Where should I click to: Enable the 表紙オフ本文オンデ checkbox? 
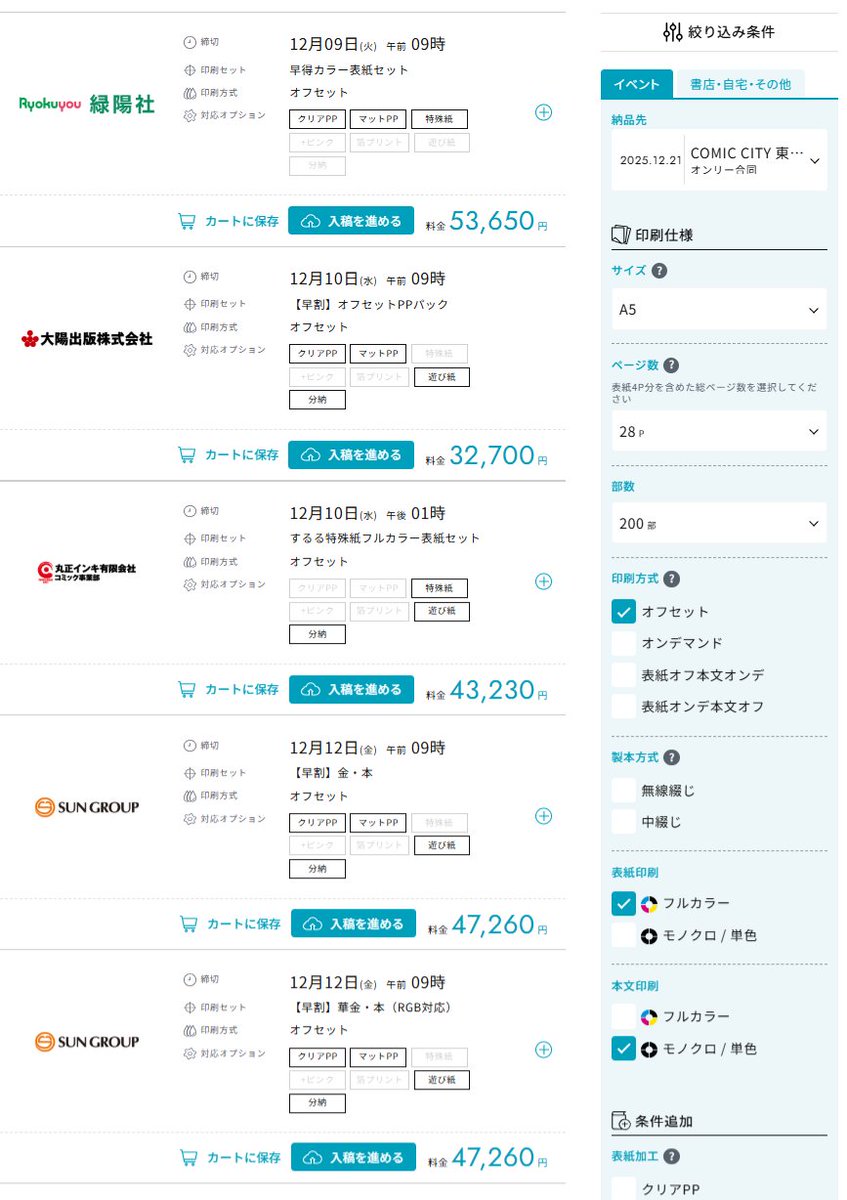(x=623, y=675)
